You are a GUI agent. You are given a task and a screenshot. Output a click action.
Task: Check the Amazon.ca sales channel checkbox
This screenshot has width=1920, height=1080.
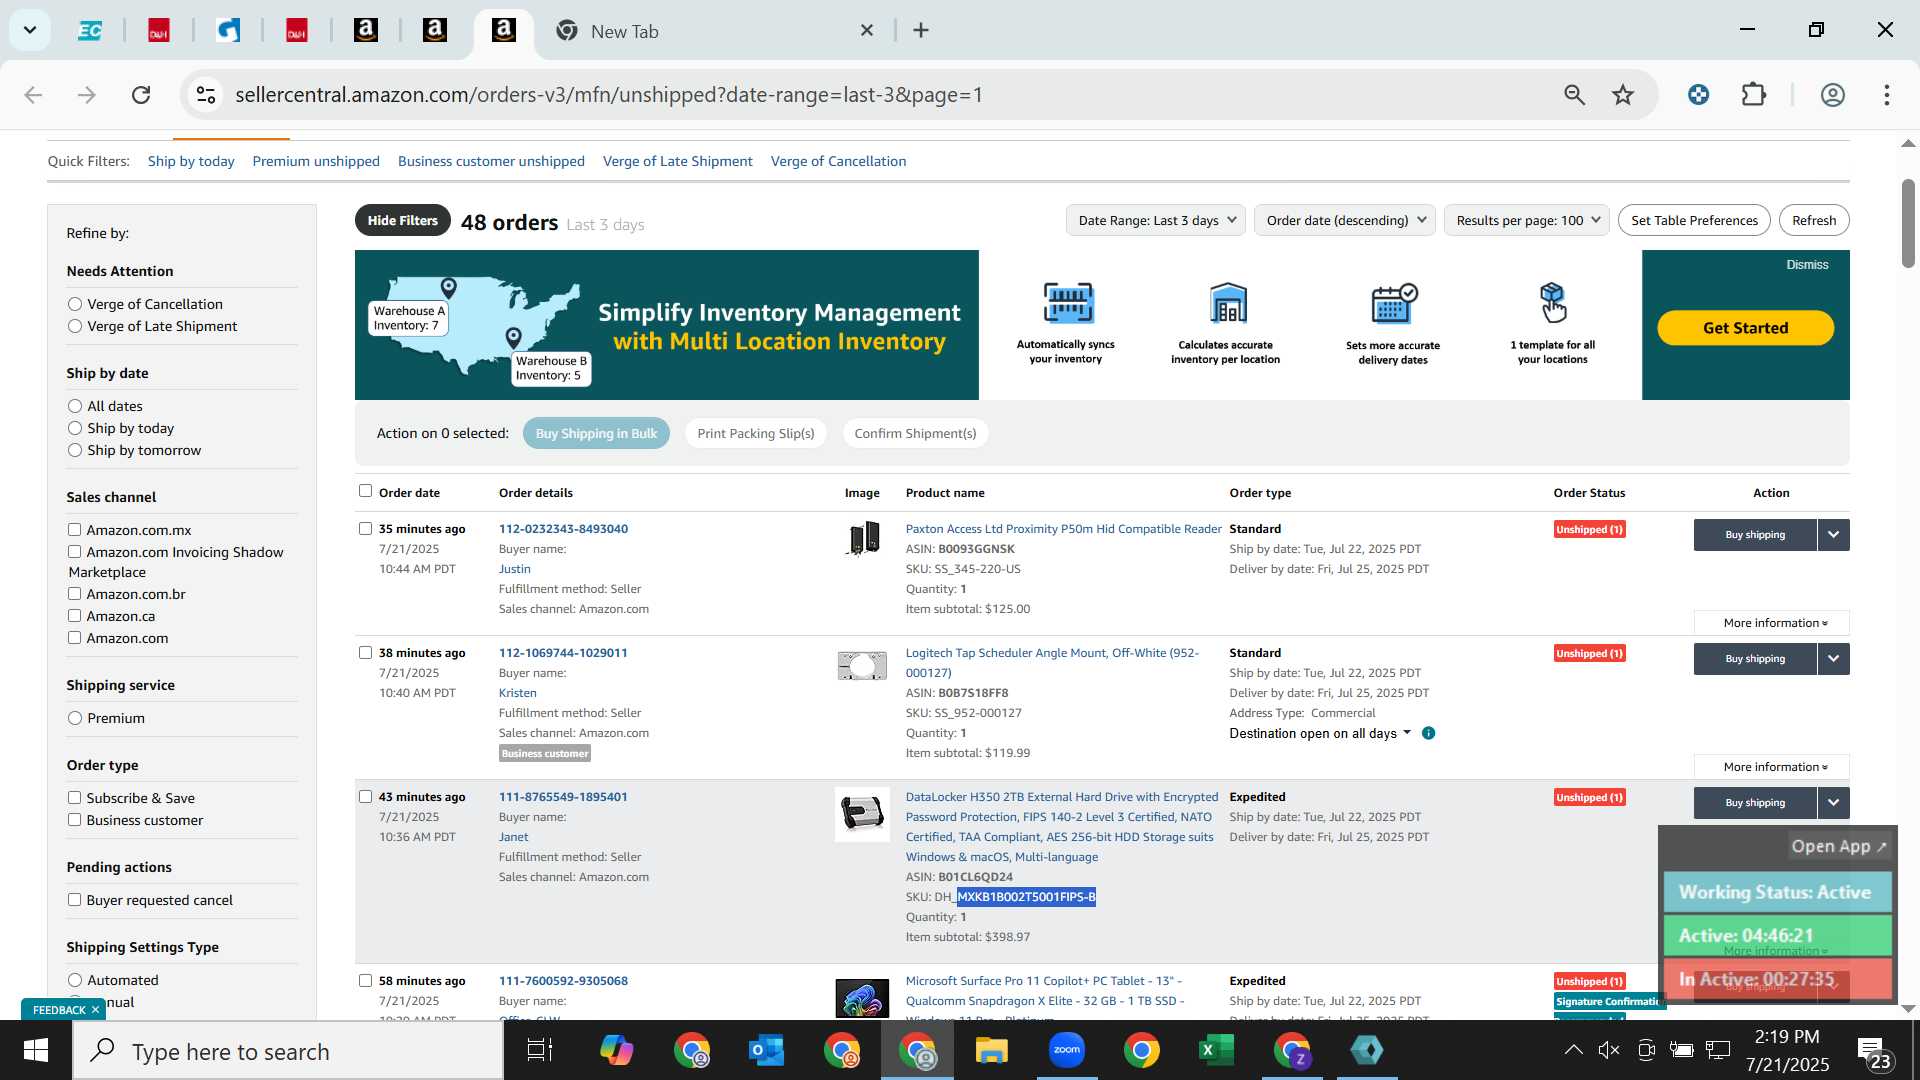pos(74,616)
